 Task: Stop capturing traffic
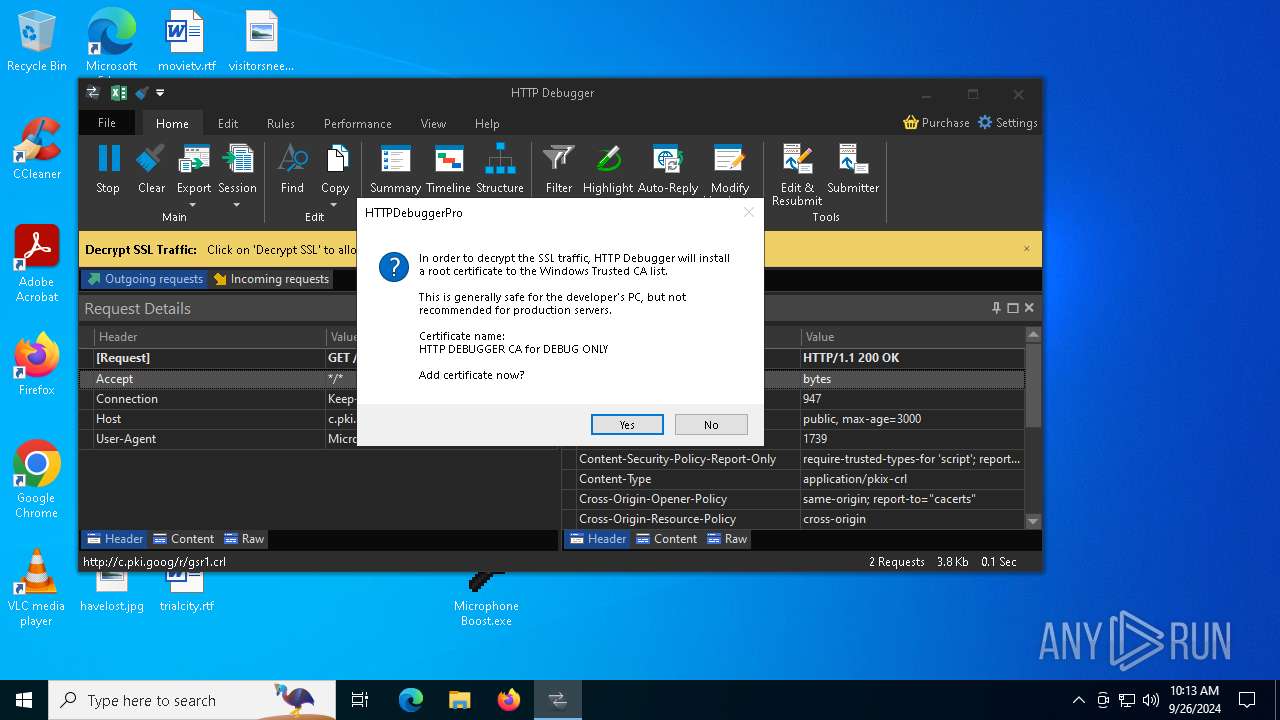[x=108, y=169]
